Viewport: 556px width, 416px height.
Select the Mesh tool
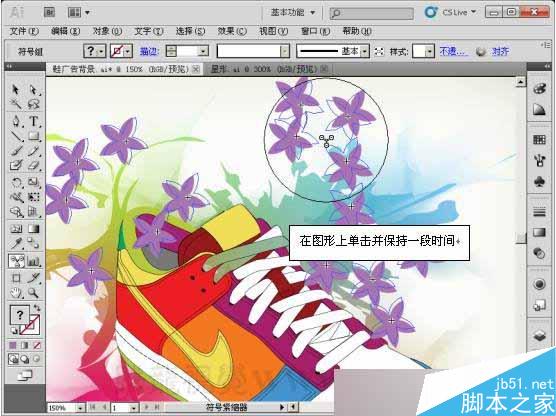coord(16,229)
